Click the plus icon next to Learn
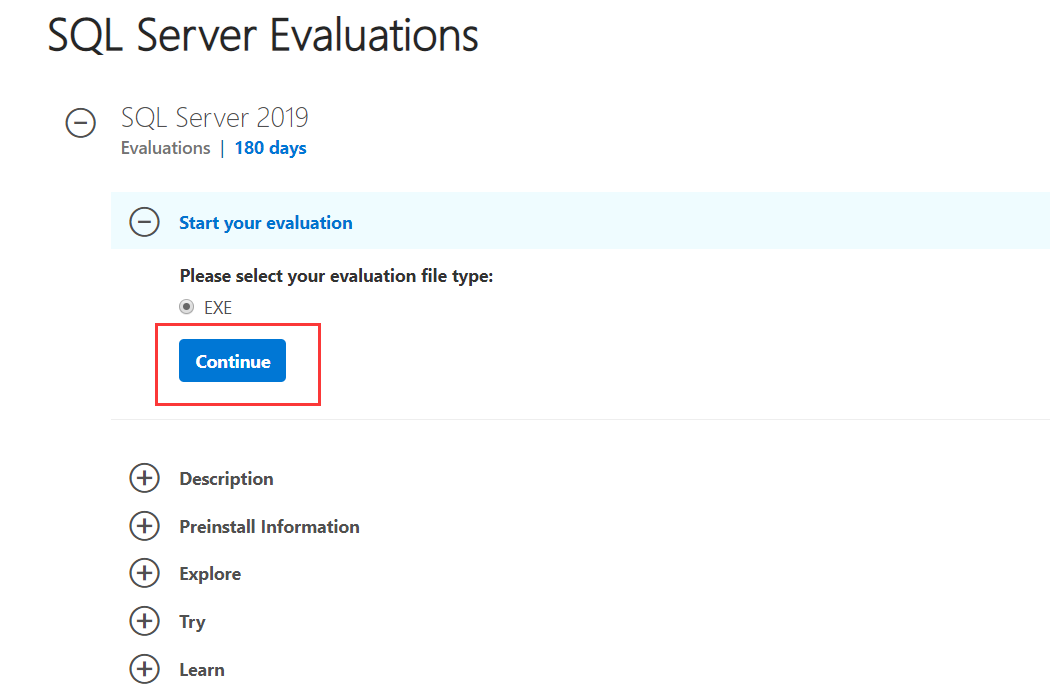This screenshot has width=1050, height=697. (x=145, y=669)
